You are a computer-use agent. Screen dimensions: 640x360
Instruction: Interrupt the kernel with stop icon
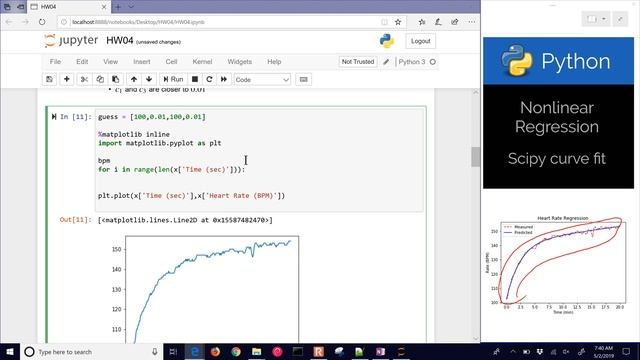pos(195,79)
